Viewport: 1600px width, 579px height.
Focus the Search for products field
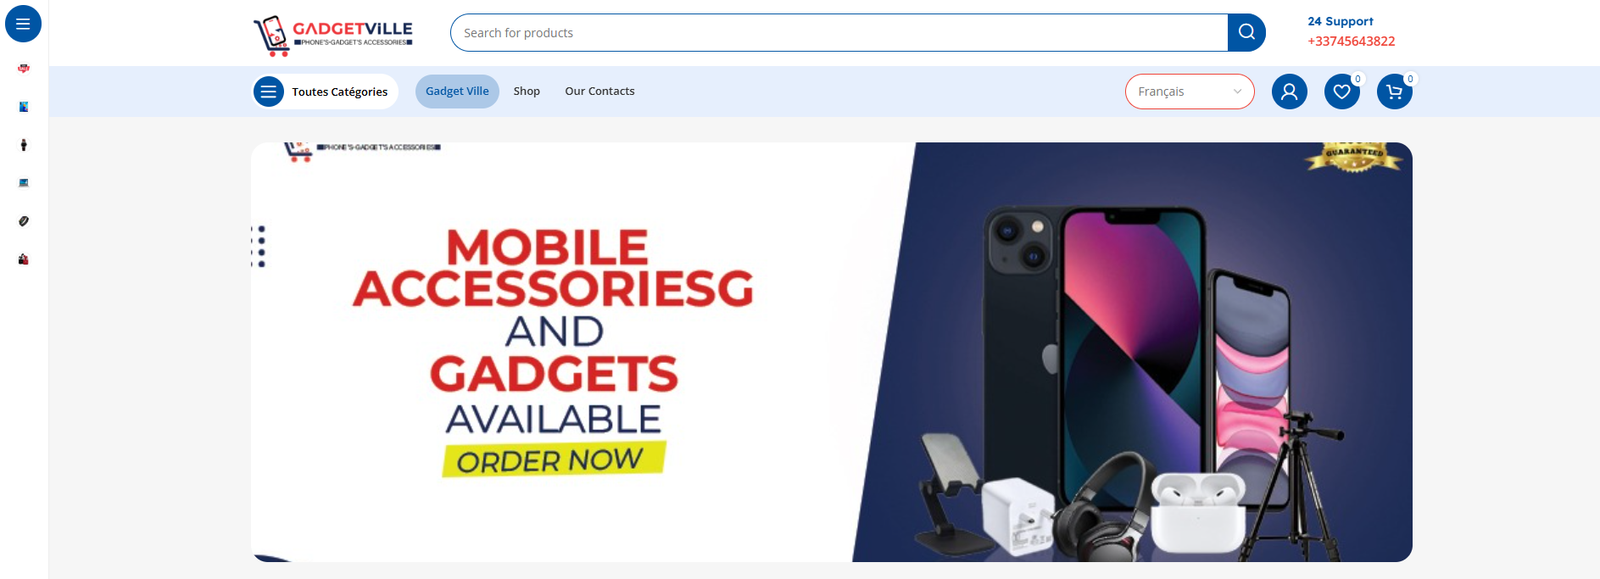839,32
